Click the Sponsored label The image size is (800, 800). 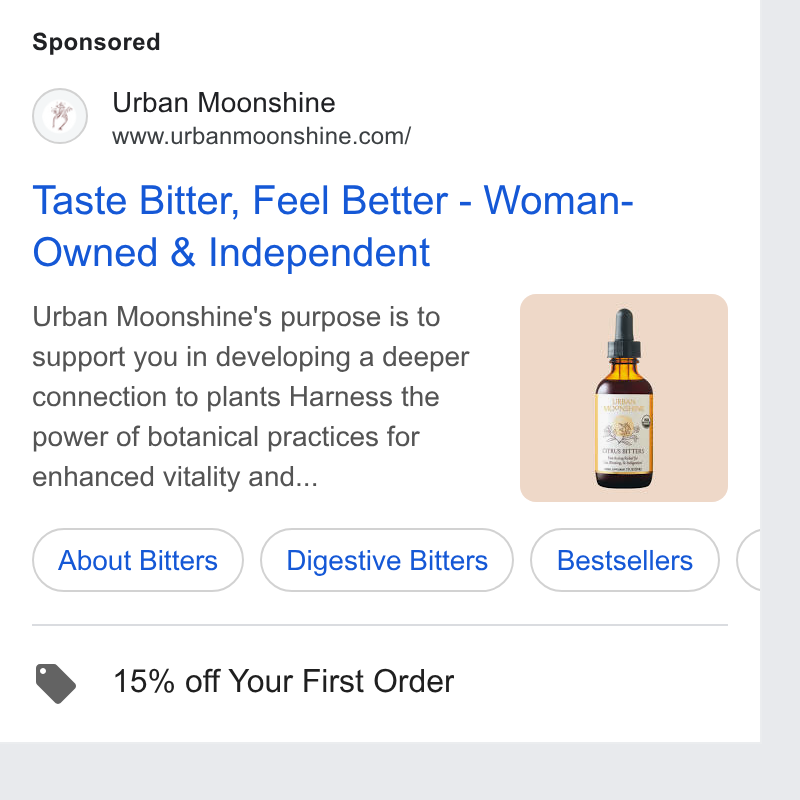pyautogui.click(x=96, y=42)
